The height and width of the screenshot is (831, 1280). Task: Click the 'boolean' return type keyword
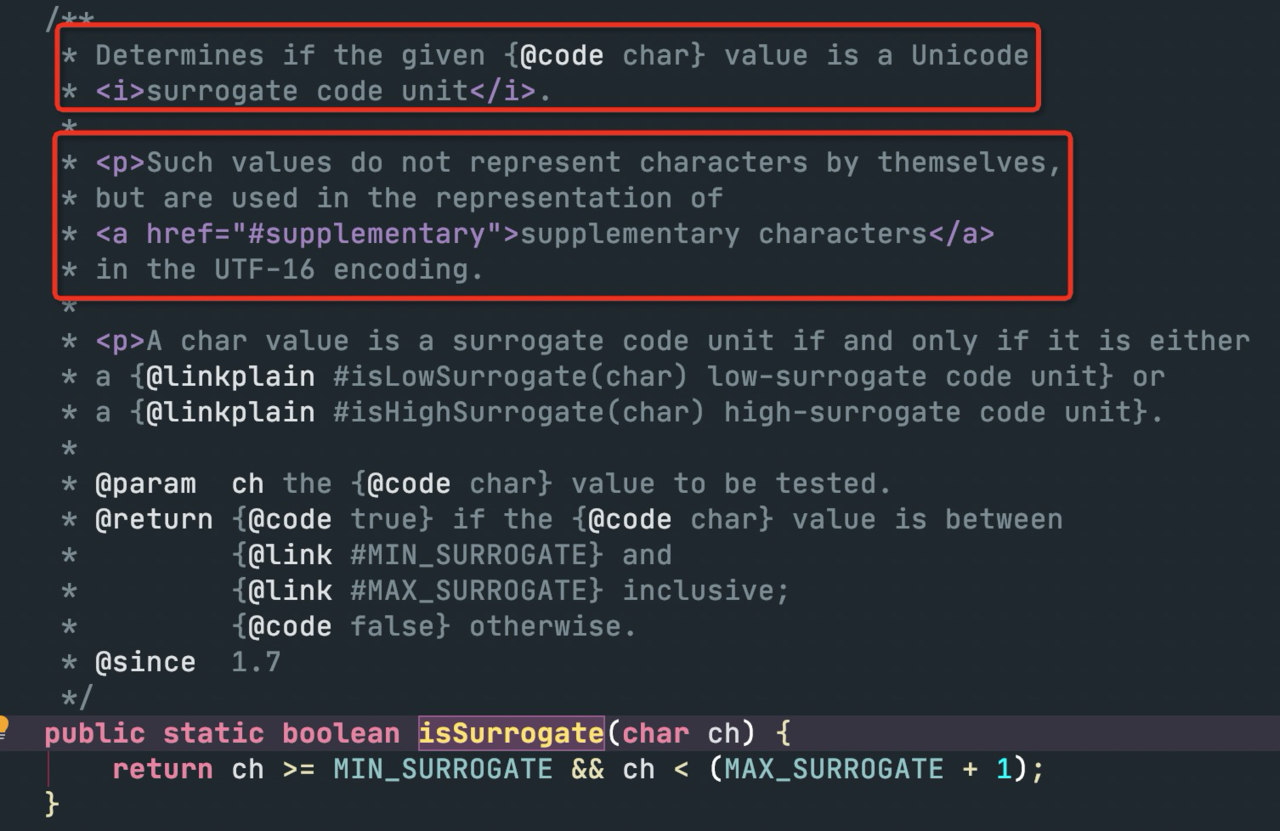340,733
